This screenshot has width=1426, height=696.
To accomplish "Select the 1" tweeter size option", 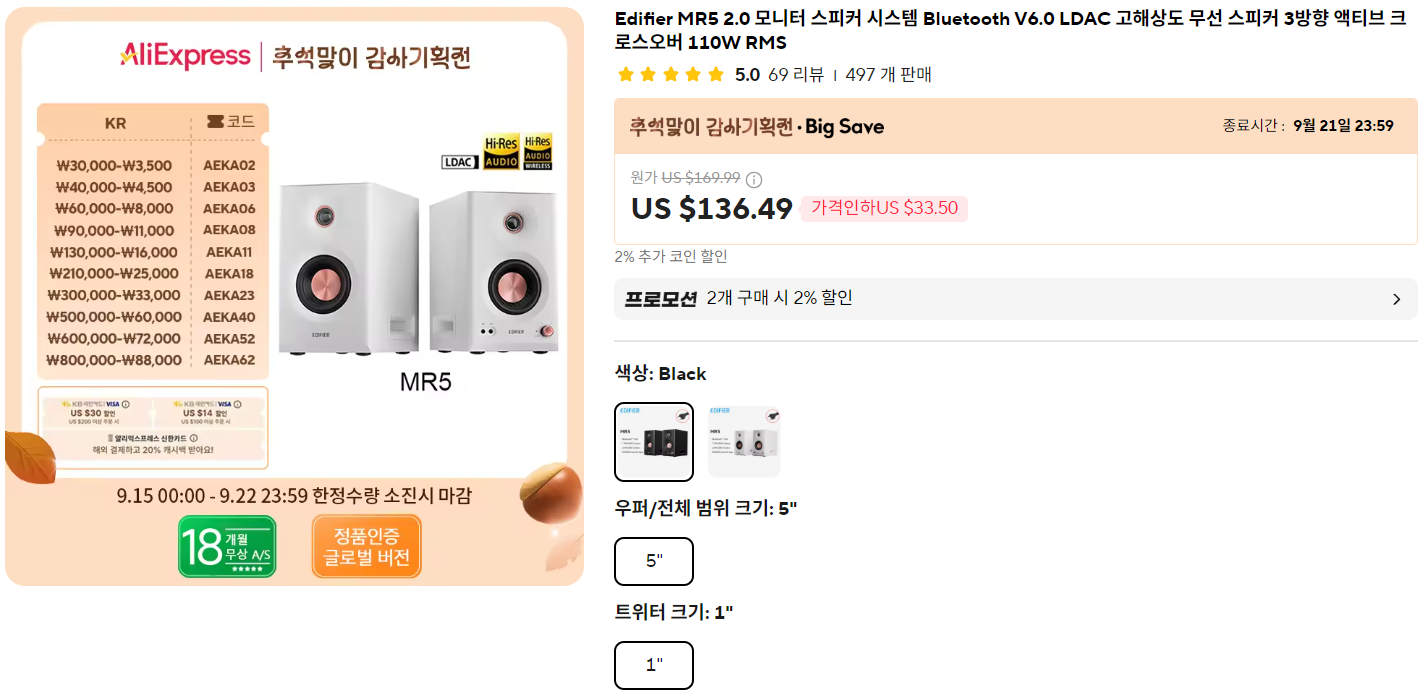I will point(653,664).
